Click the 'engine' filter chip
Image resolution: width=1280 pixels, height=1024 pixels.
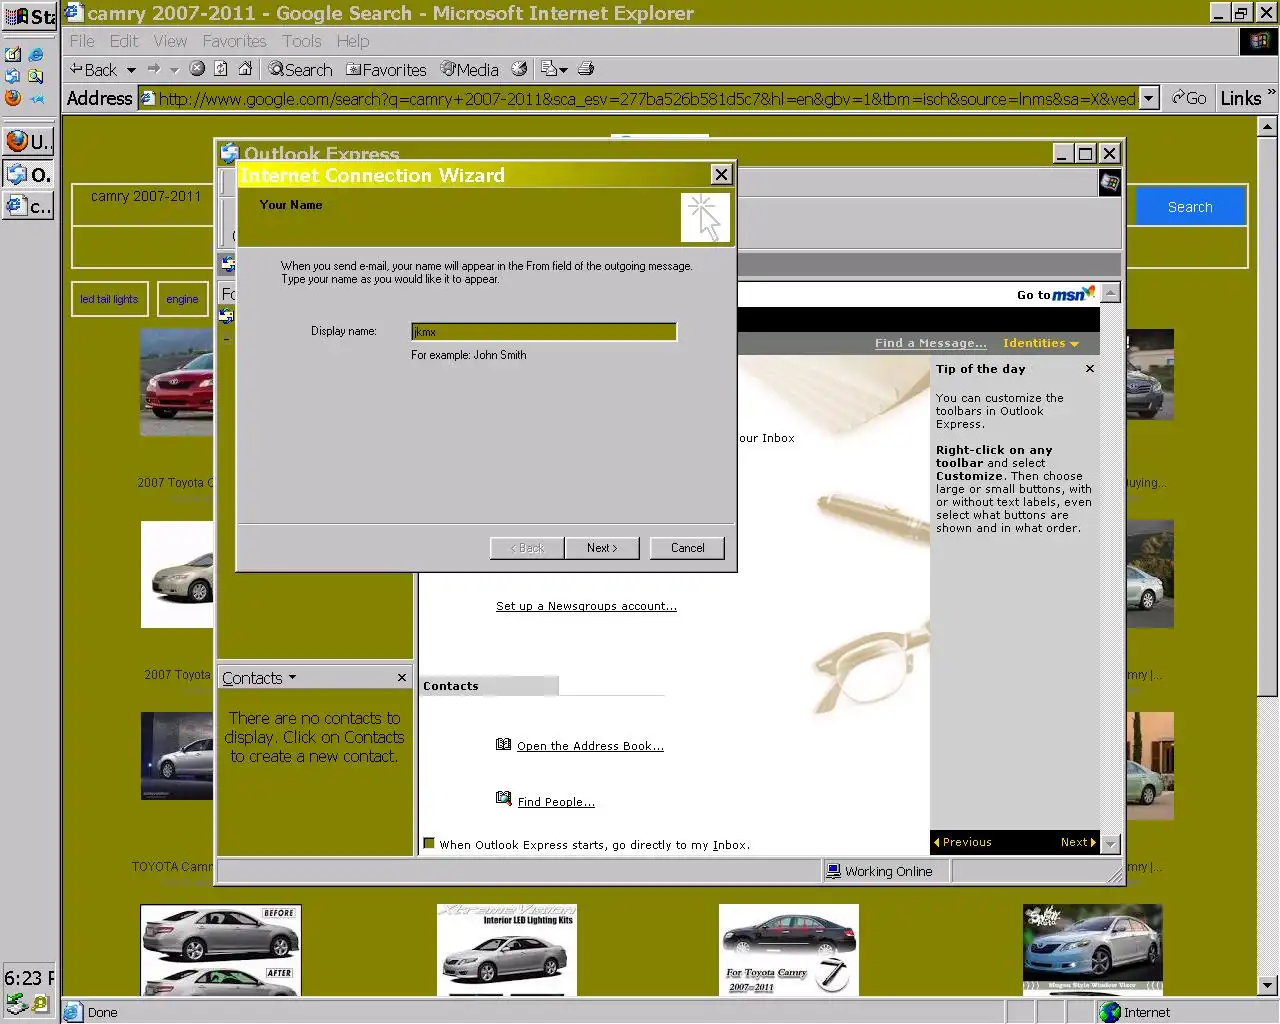click(182, 299)
